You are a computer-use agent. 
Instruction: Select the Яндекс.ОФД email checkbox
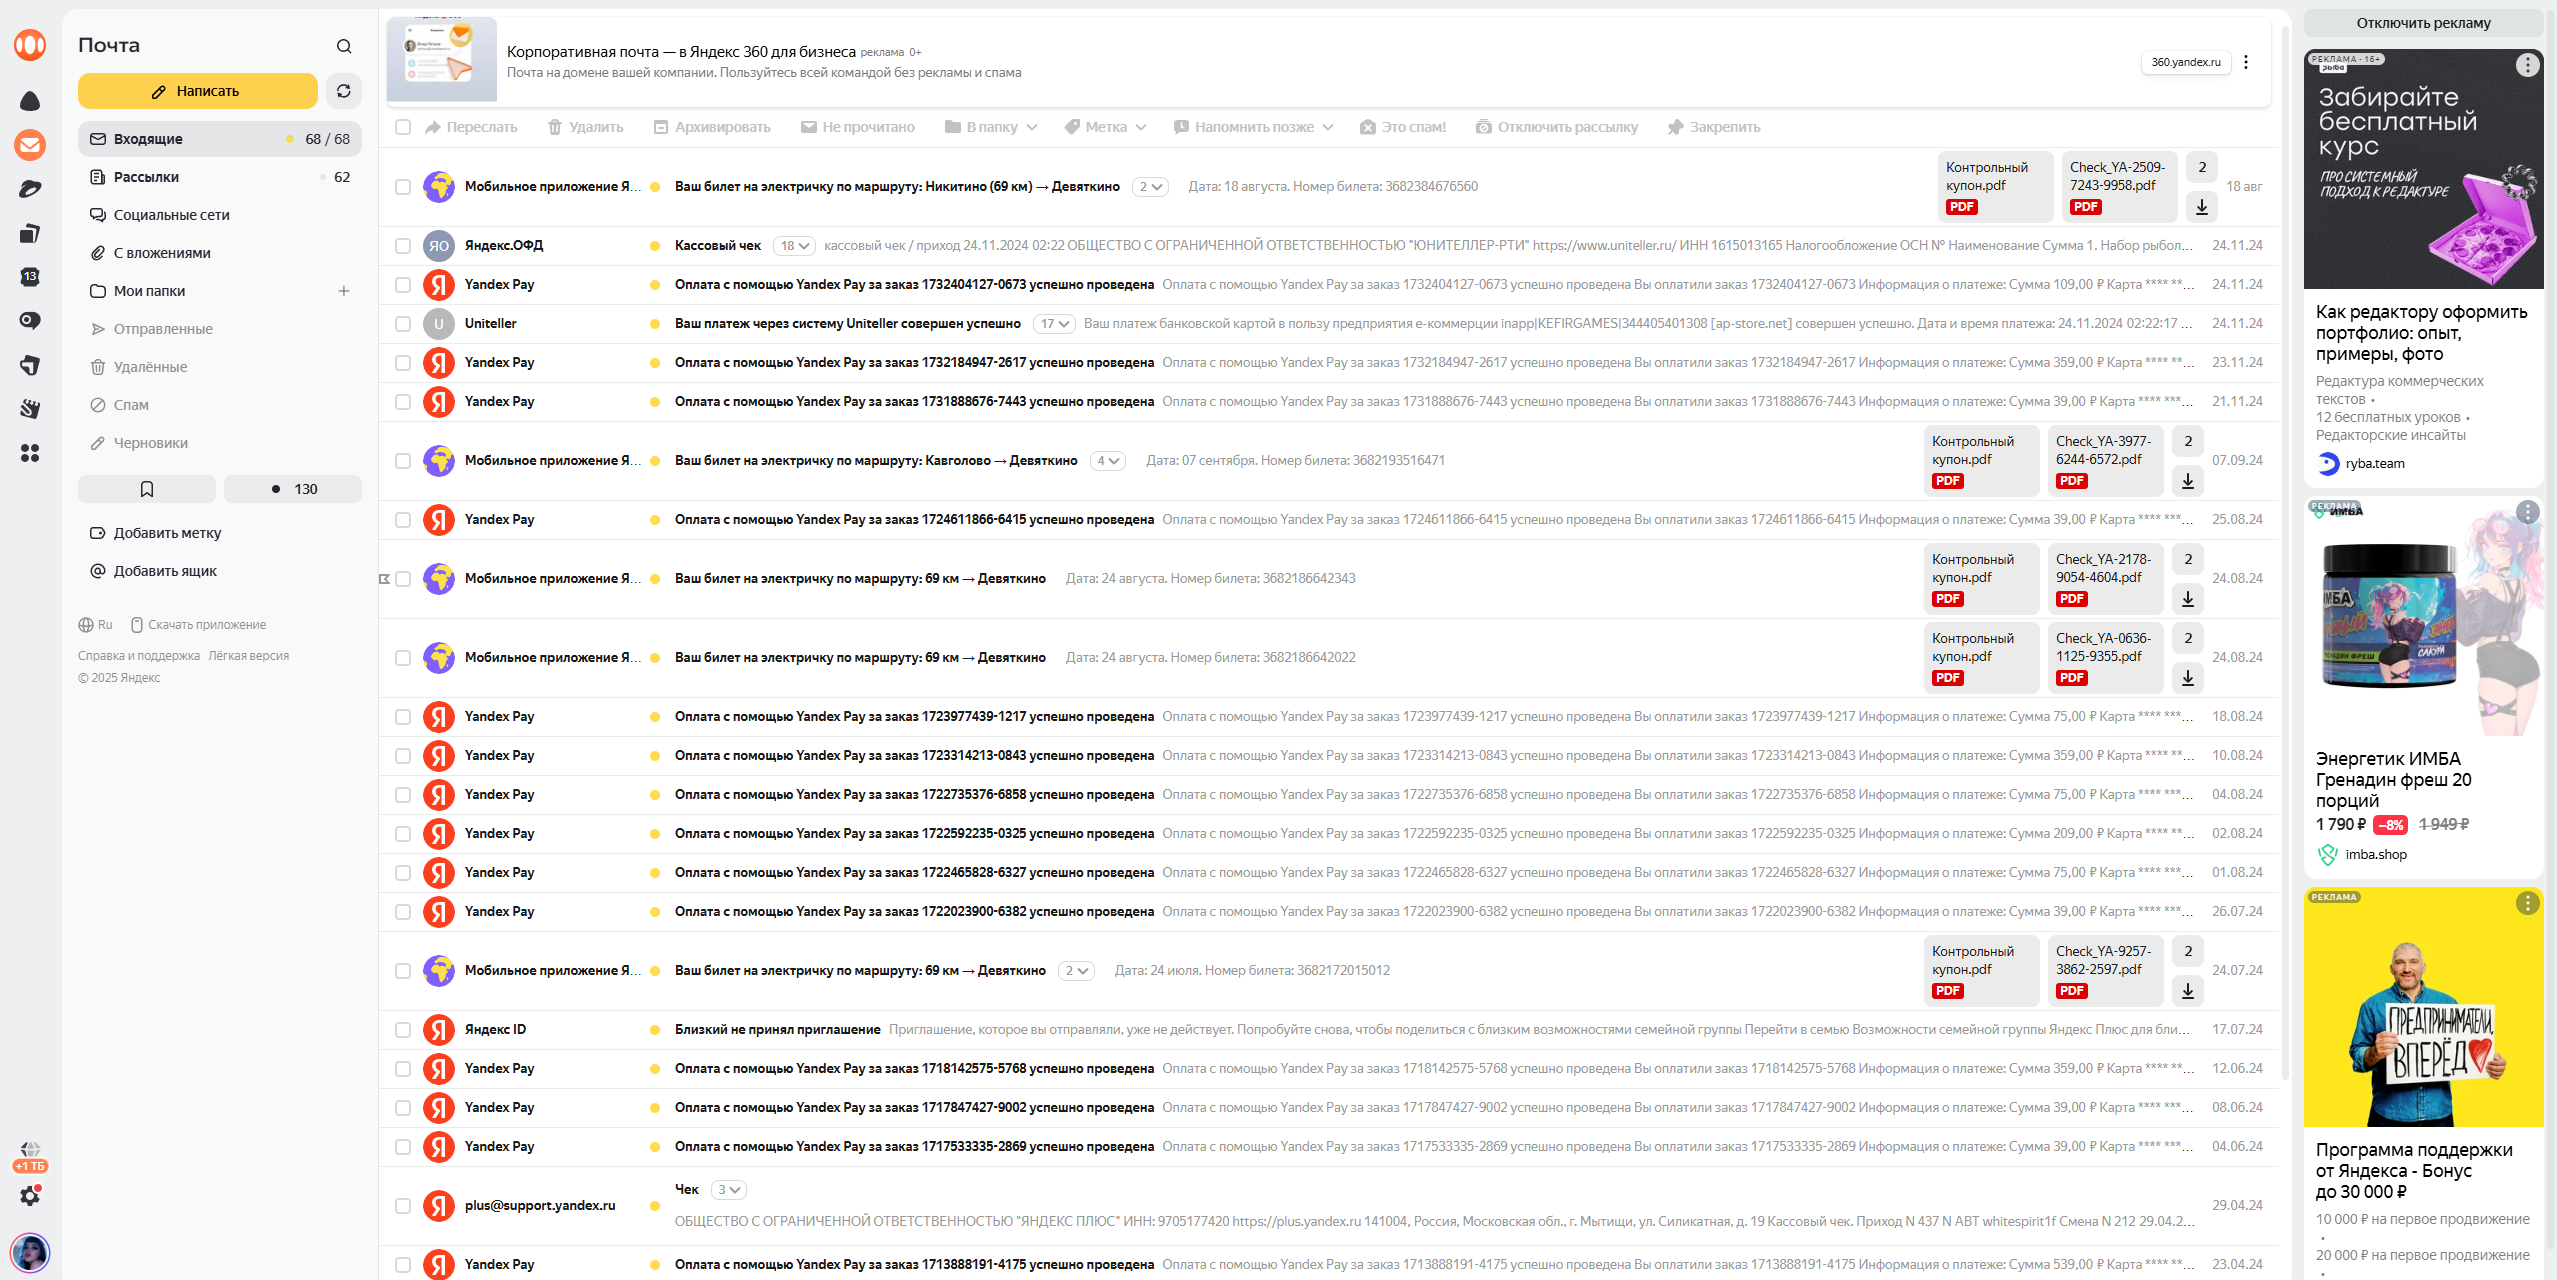click(403, 246)
